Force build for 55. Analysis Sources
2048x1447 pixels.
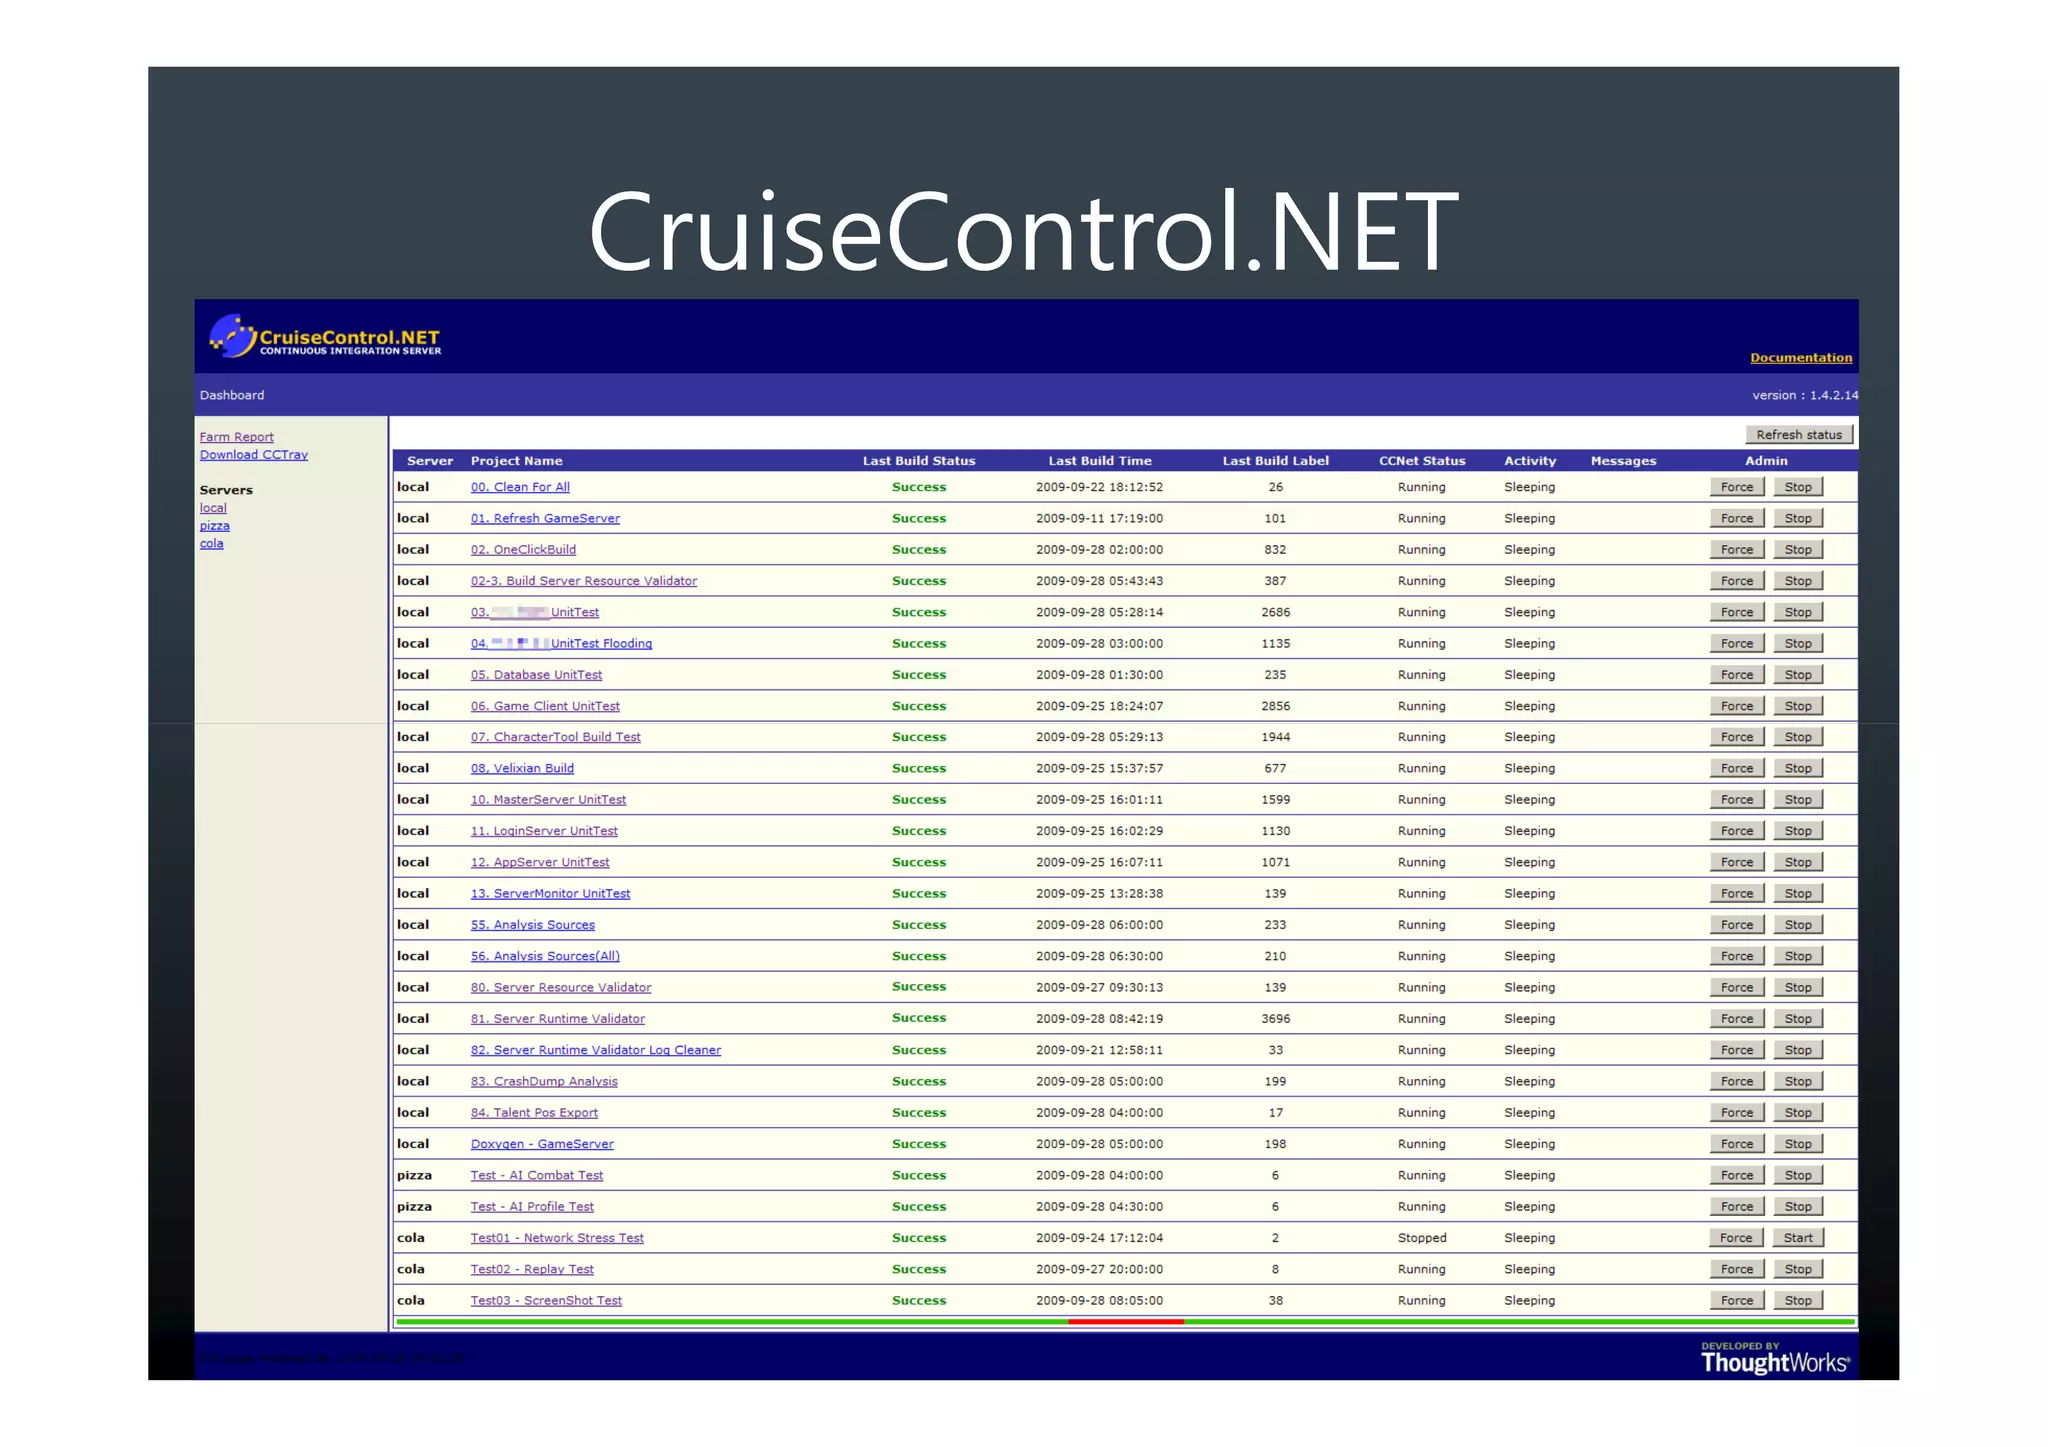tap(1737, 925)
